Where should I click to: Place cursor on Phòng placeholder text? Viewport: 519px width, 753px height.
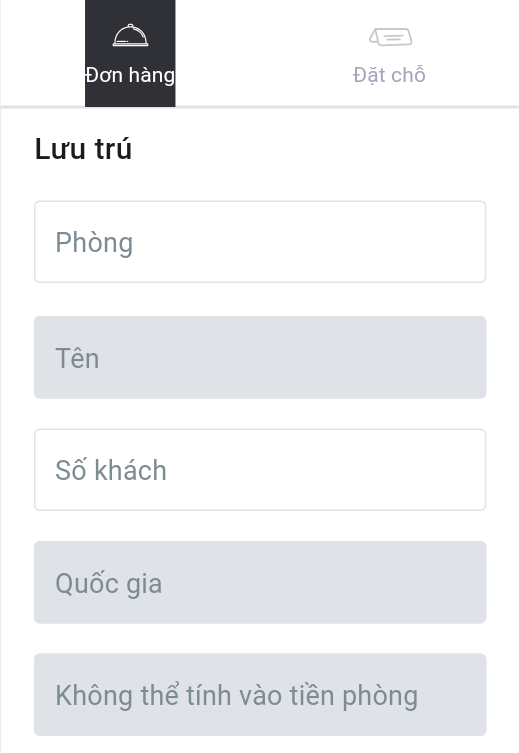(x=94, y=243)
